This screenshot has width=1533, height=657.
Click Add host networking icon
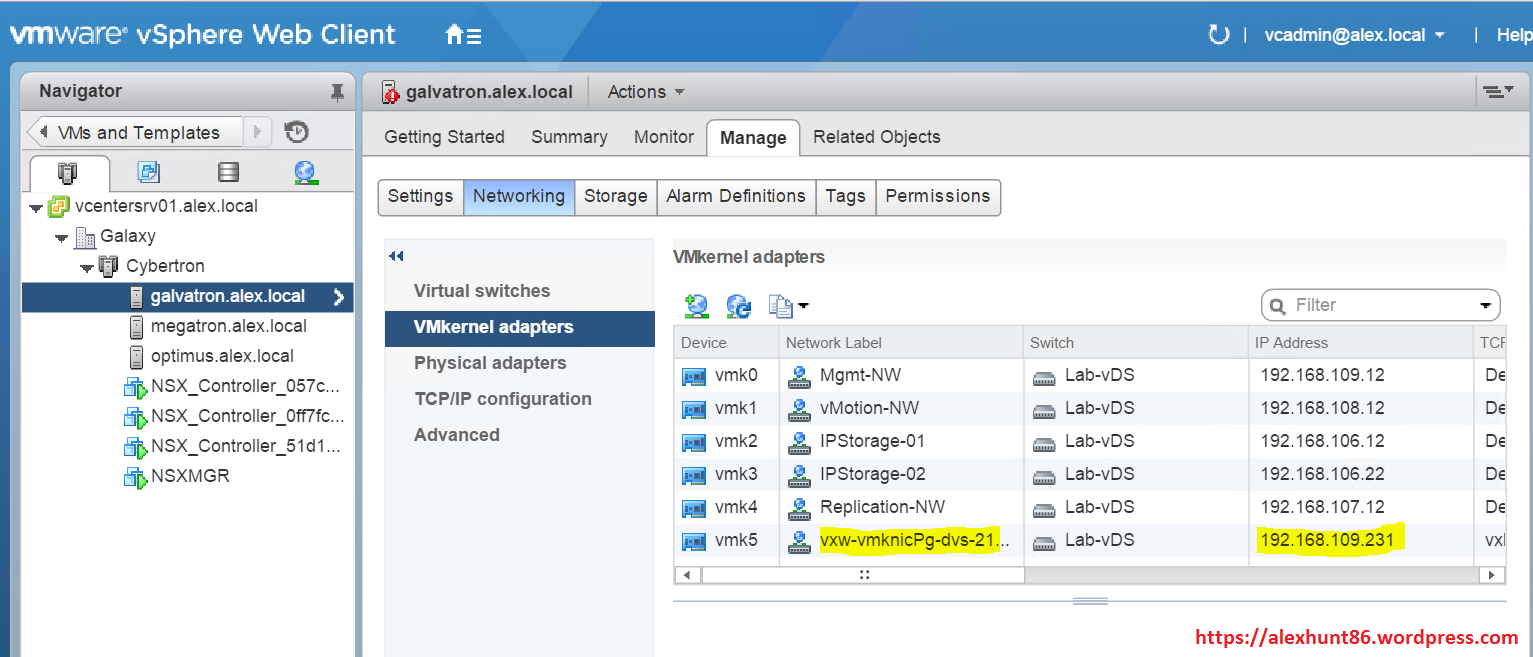coord(696,306)
